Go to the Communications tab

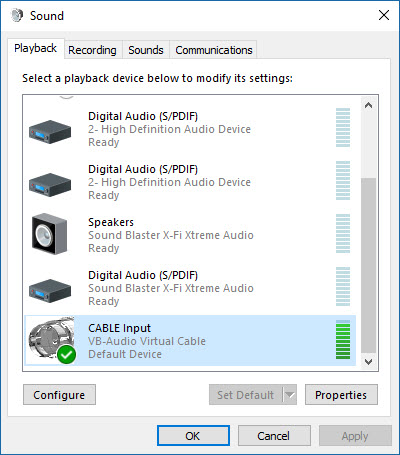[214, 50]
